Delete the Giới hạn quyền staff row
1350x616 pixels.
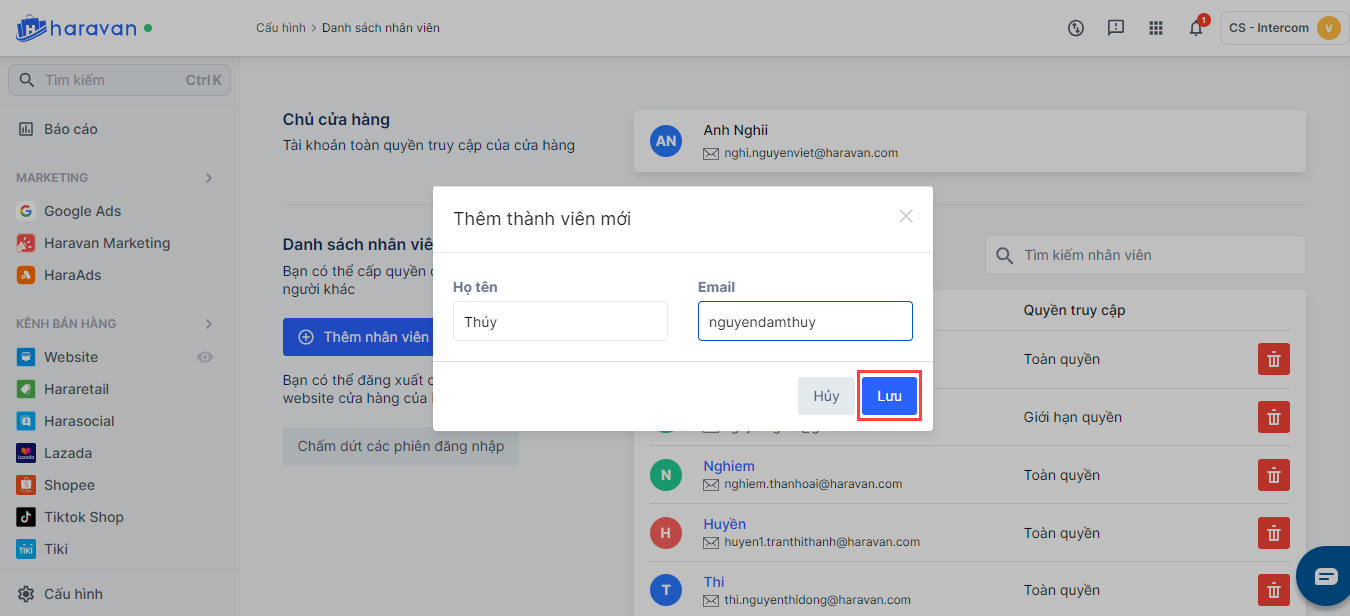click(1273, 417)
